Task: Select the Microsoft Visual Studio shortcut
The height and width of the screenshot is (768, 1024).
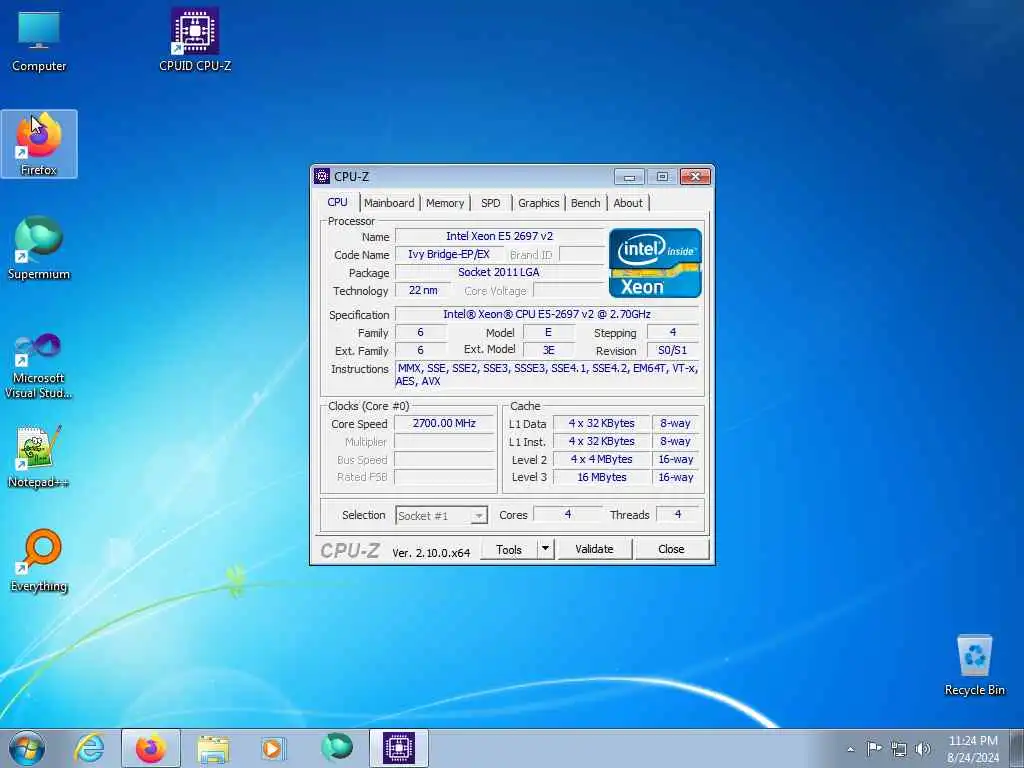Action: [39, 366]
